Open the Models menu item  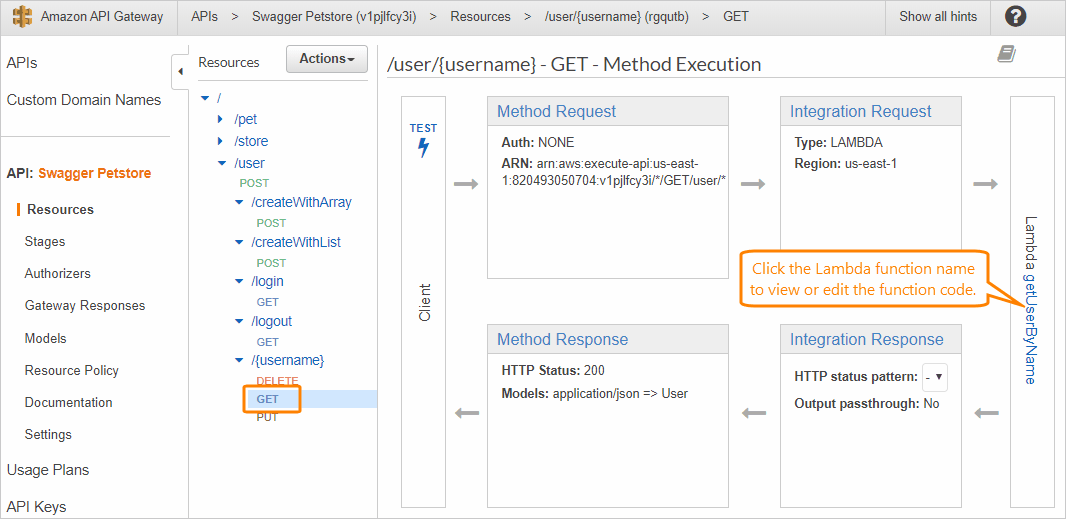pos(46,338)
